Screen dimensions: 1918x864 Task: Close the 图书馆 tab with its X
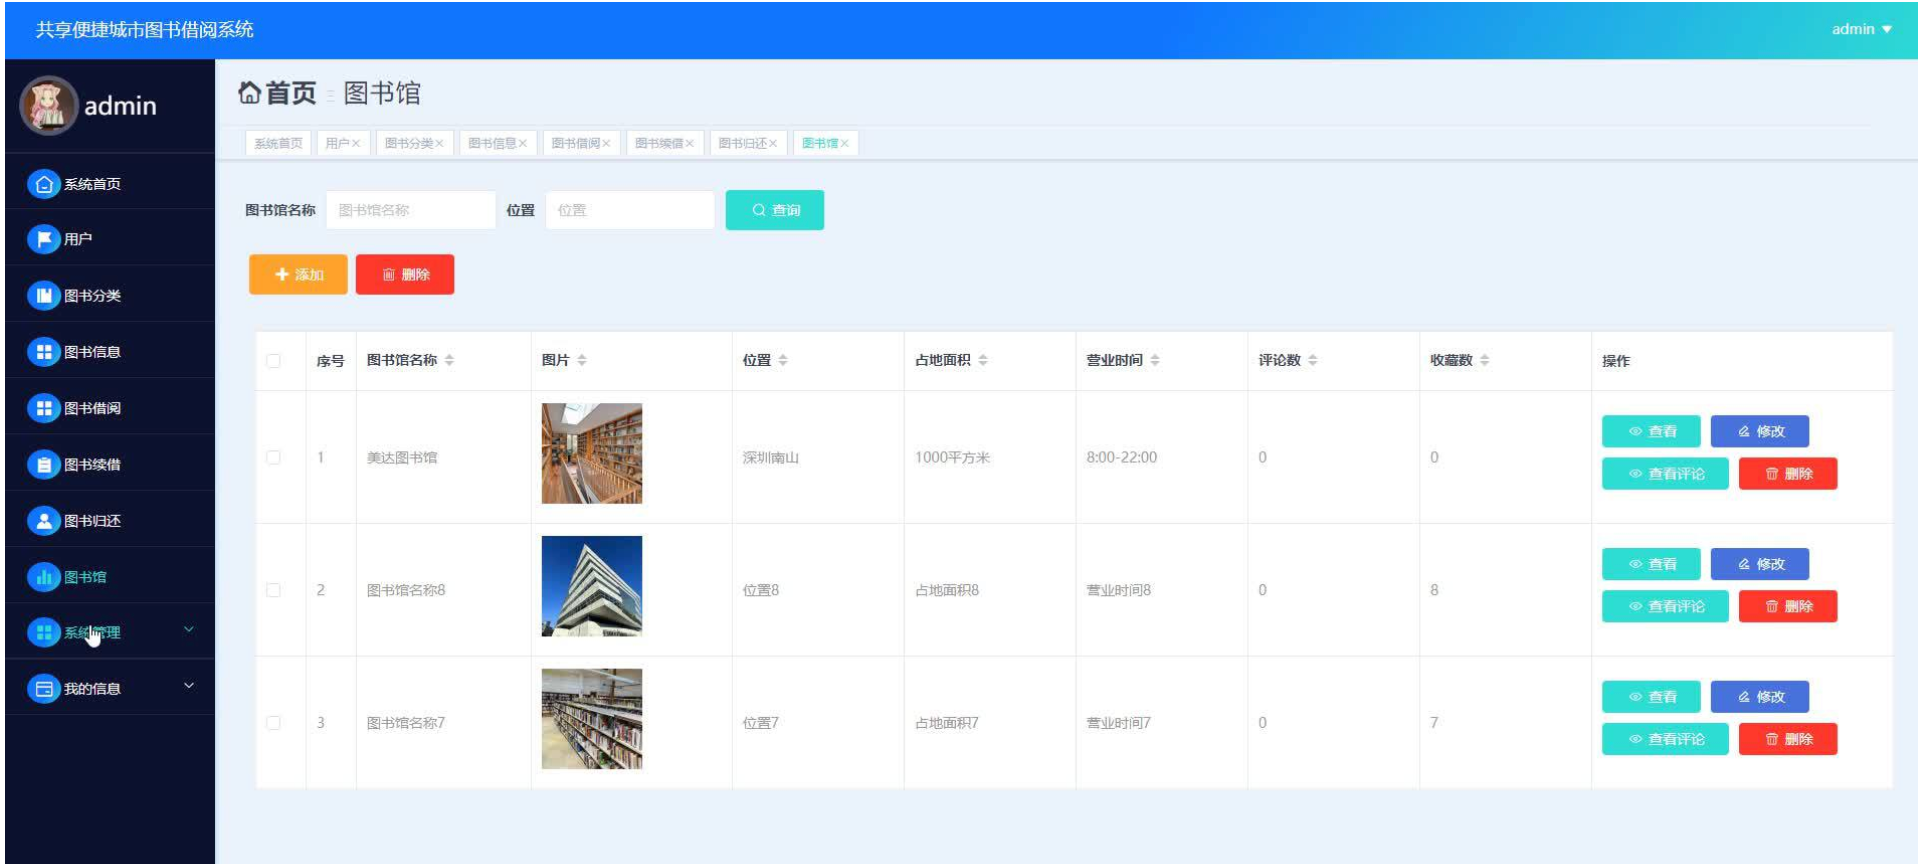click(844, 144)
